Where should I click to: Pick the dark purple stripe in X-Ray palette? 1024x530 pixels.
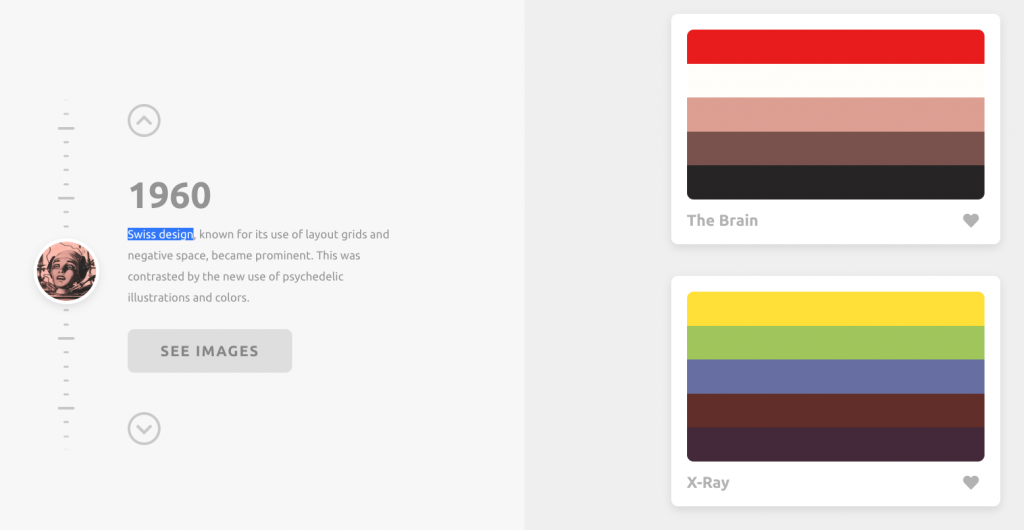835,444
